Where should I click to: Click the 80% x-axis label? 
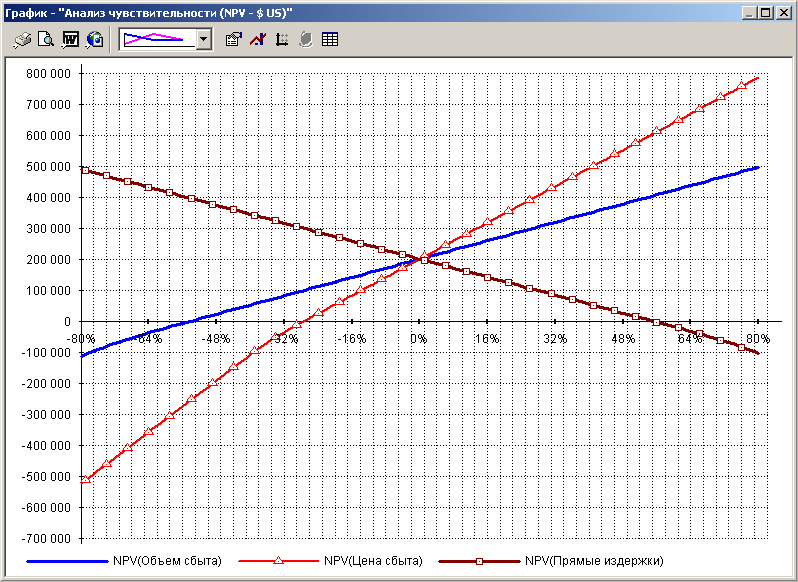(x=758, y=339)
